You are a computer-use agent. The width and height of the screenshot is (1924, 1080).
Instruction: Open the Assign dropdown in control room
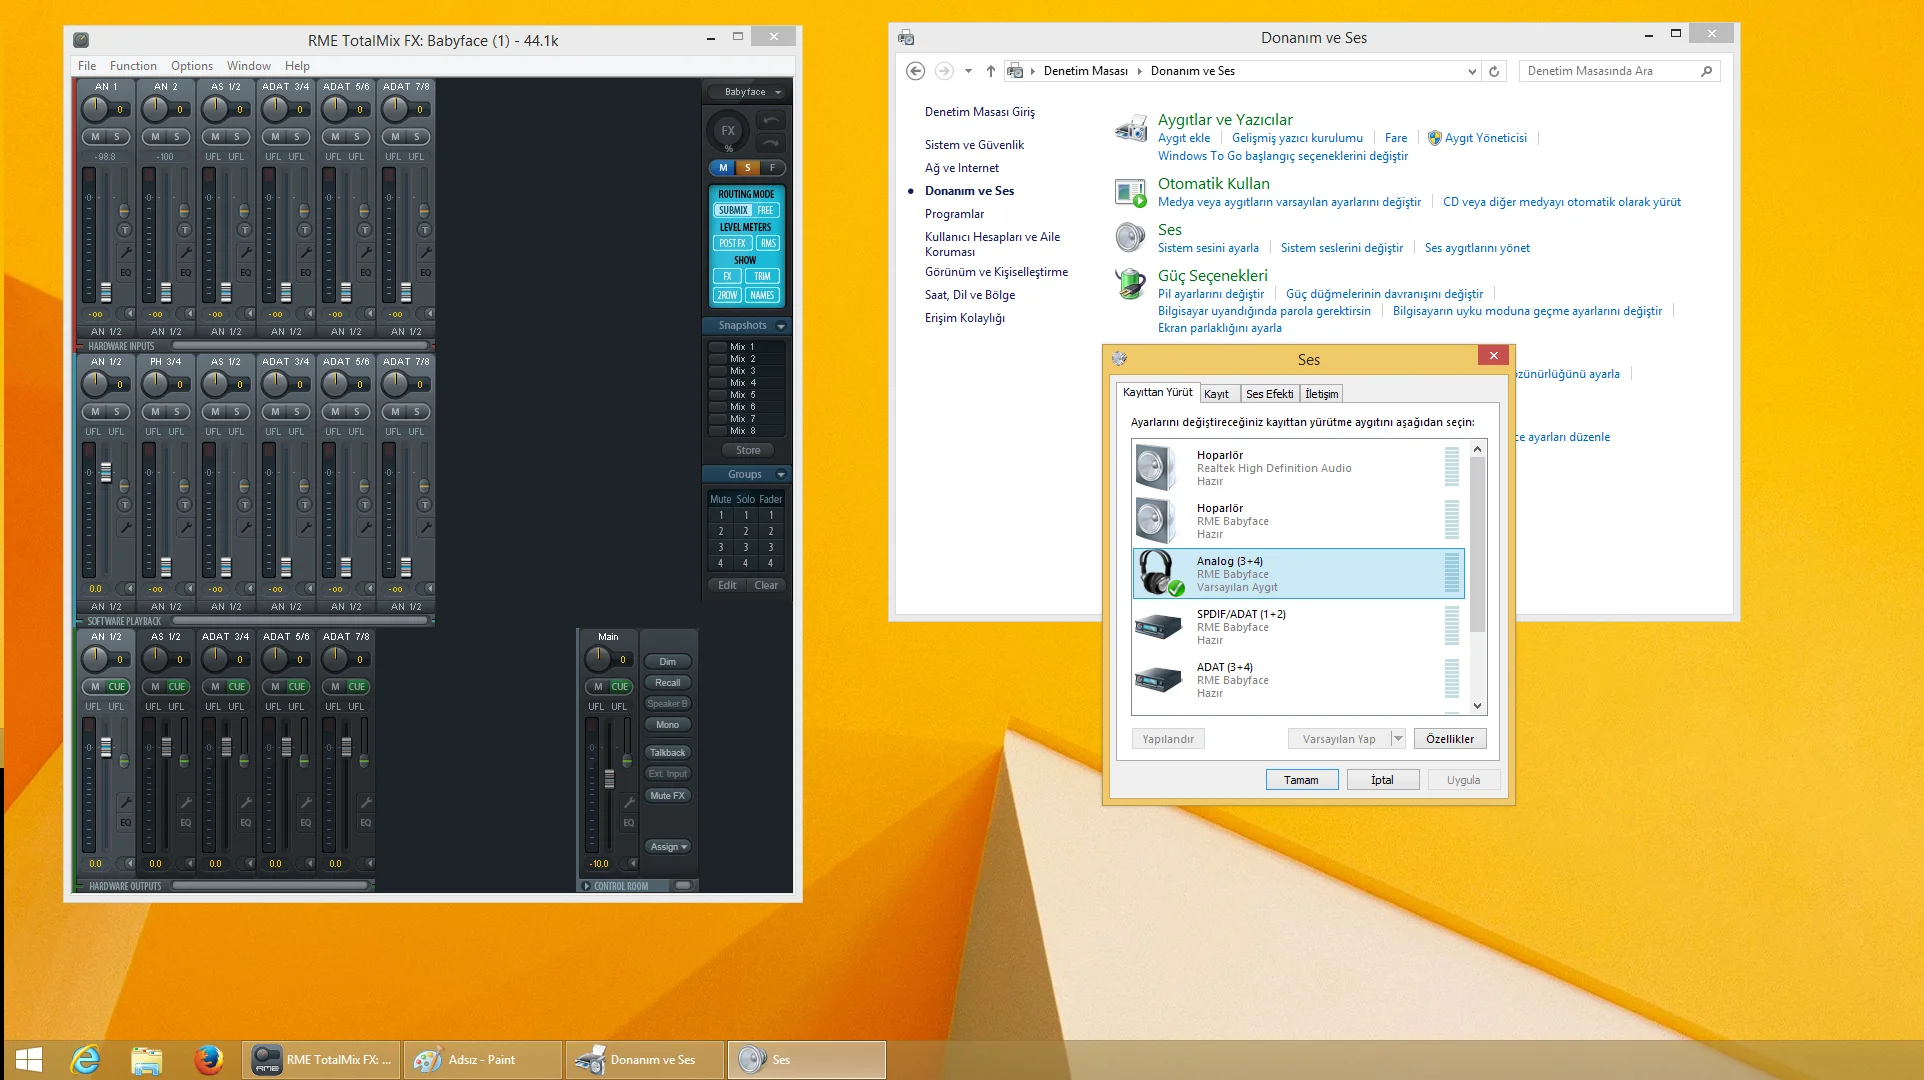[x=668, y=847]
